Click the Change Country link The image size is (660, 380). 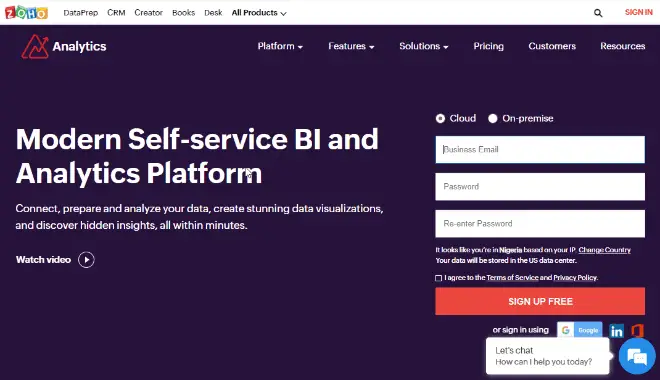click(x=604, y=250)
